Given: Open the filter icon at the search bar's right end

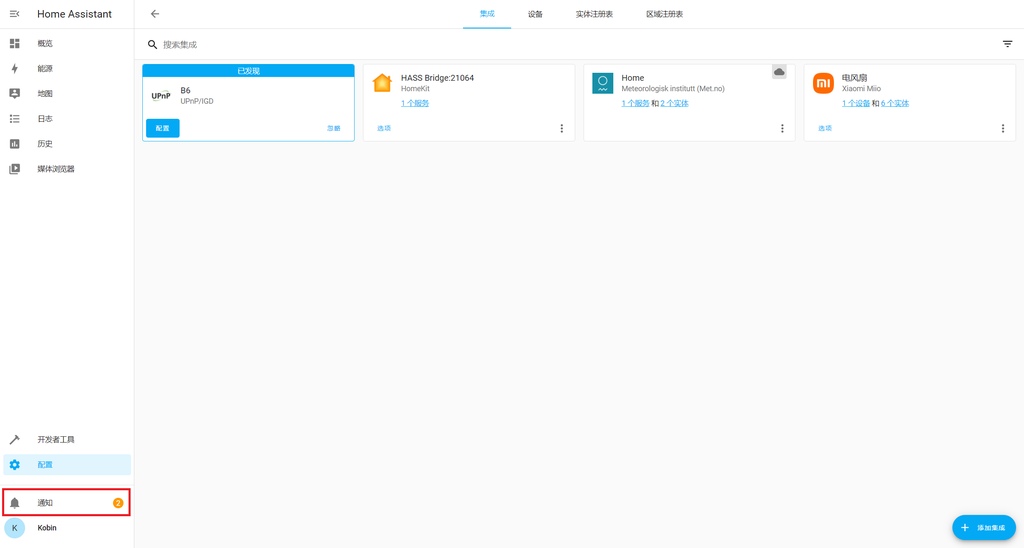Looking at the screenshot, I should (x=1007, y=44).
